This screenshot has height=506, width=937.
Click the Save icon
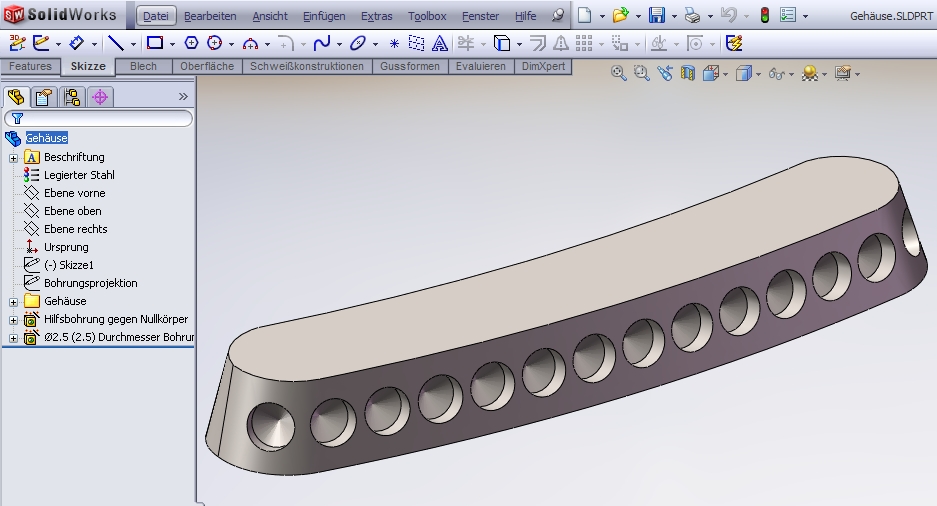point(657,15)
